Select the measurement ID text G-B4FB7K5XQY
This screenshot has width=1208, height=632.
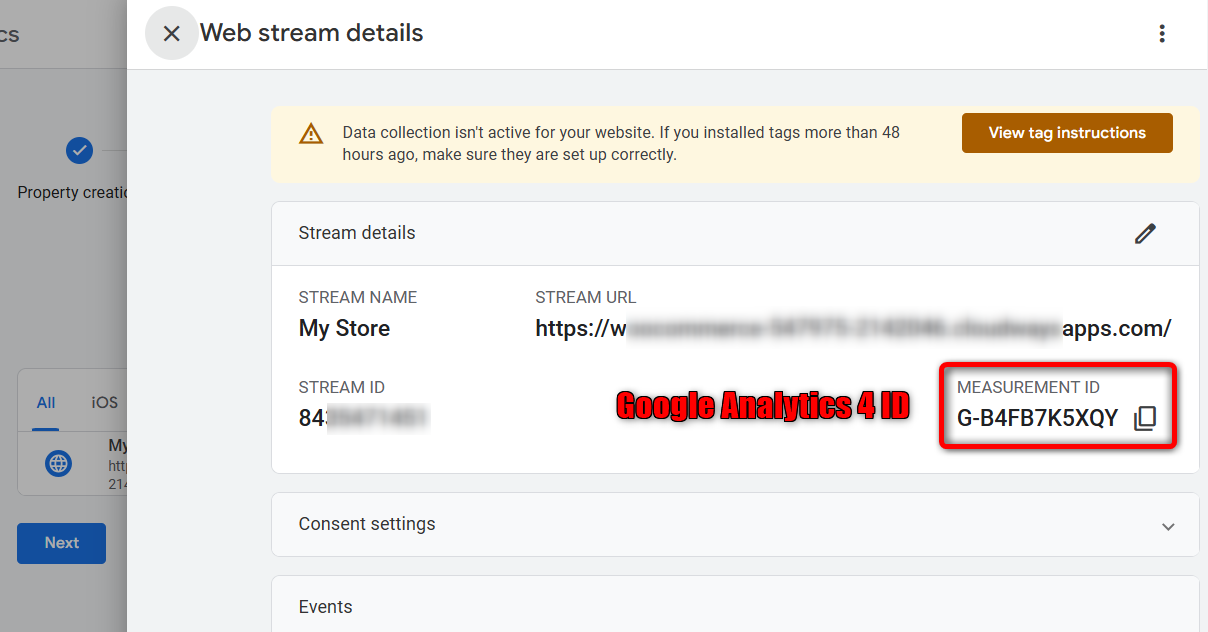[1037, 419]
